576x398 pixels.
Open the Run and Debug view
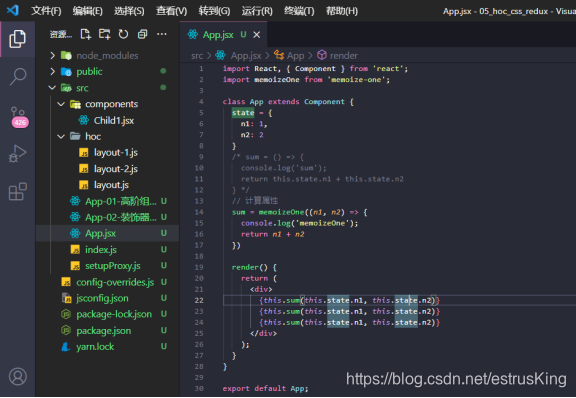point(17,153)
